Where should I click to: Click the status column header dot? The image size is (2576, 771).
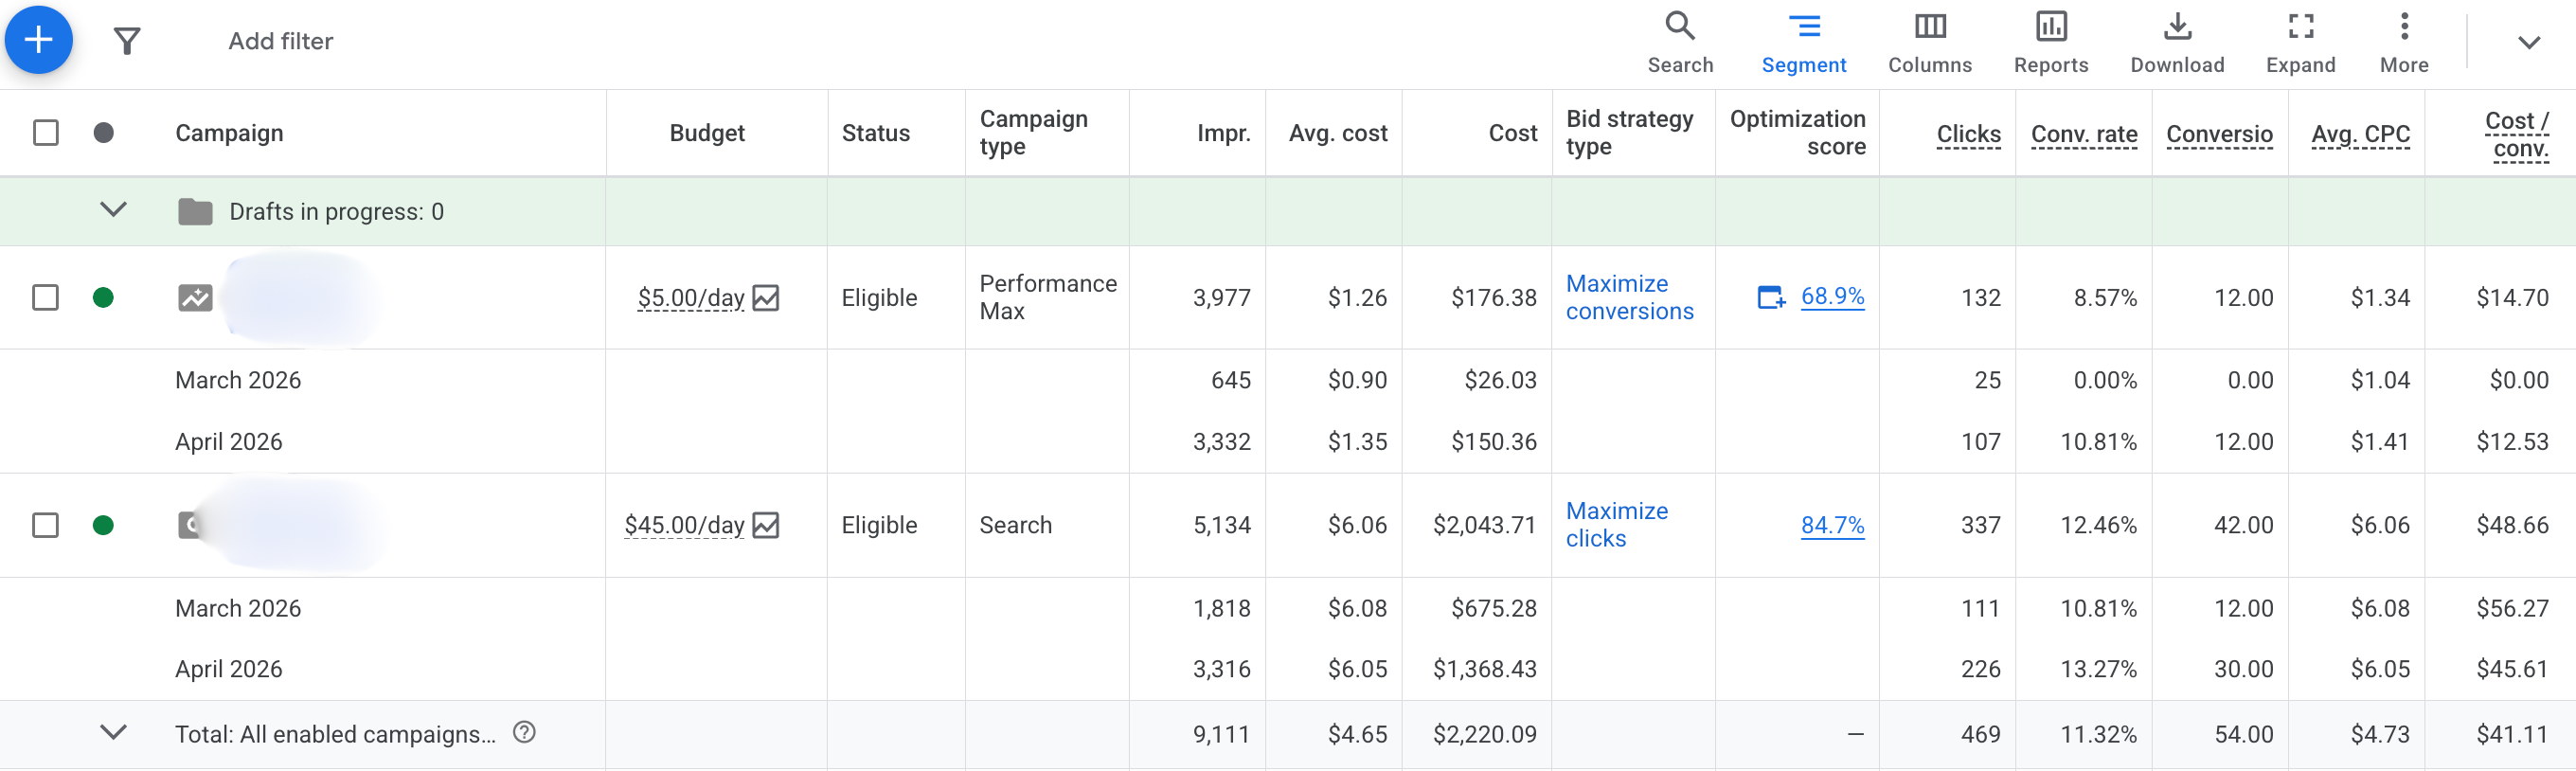[x=103, y=132]
